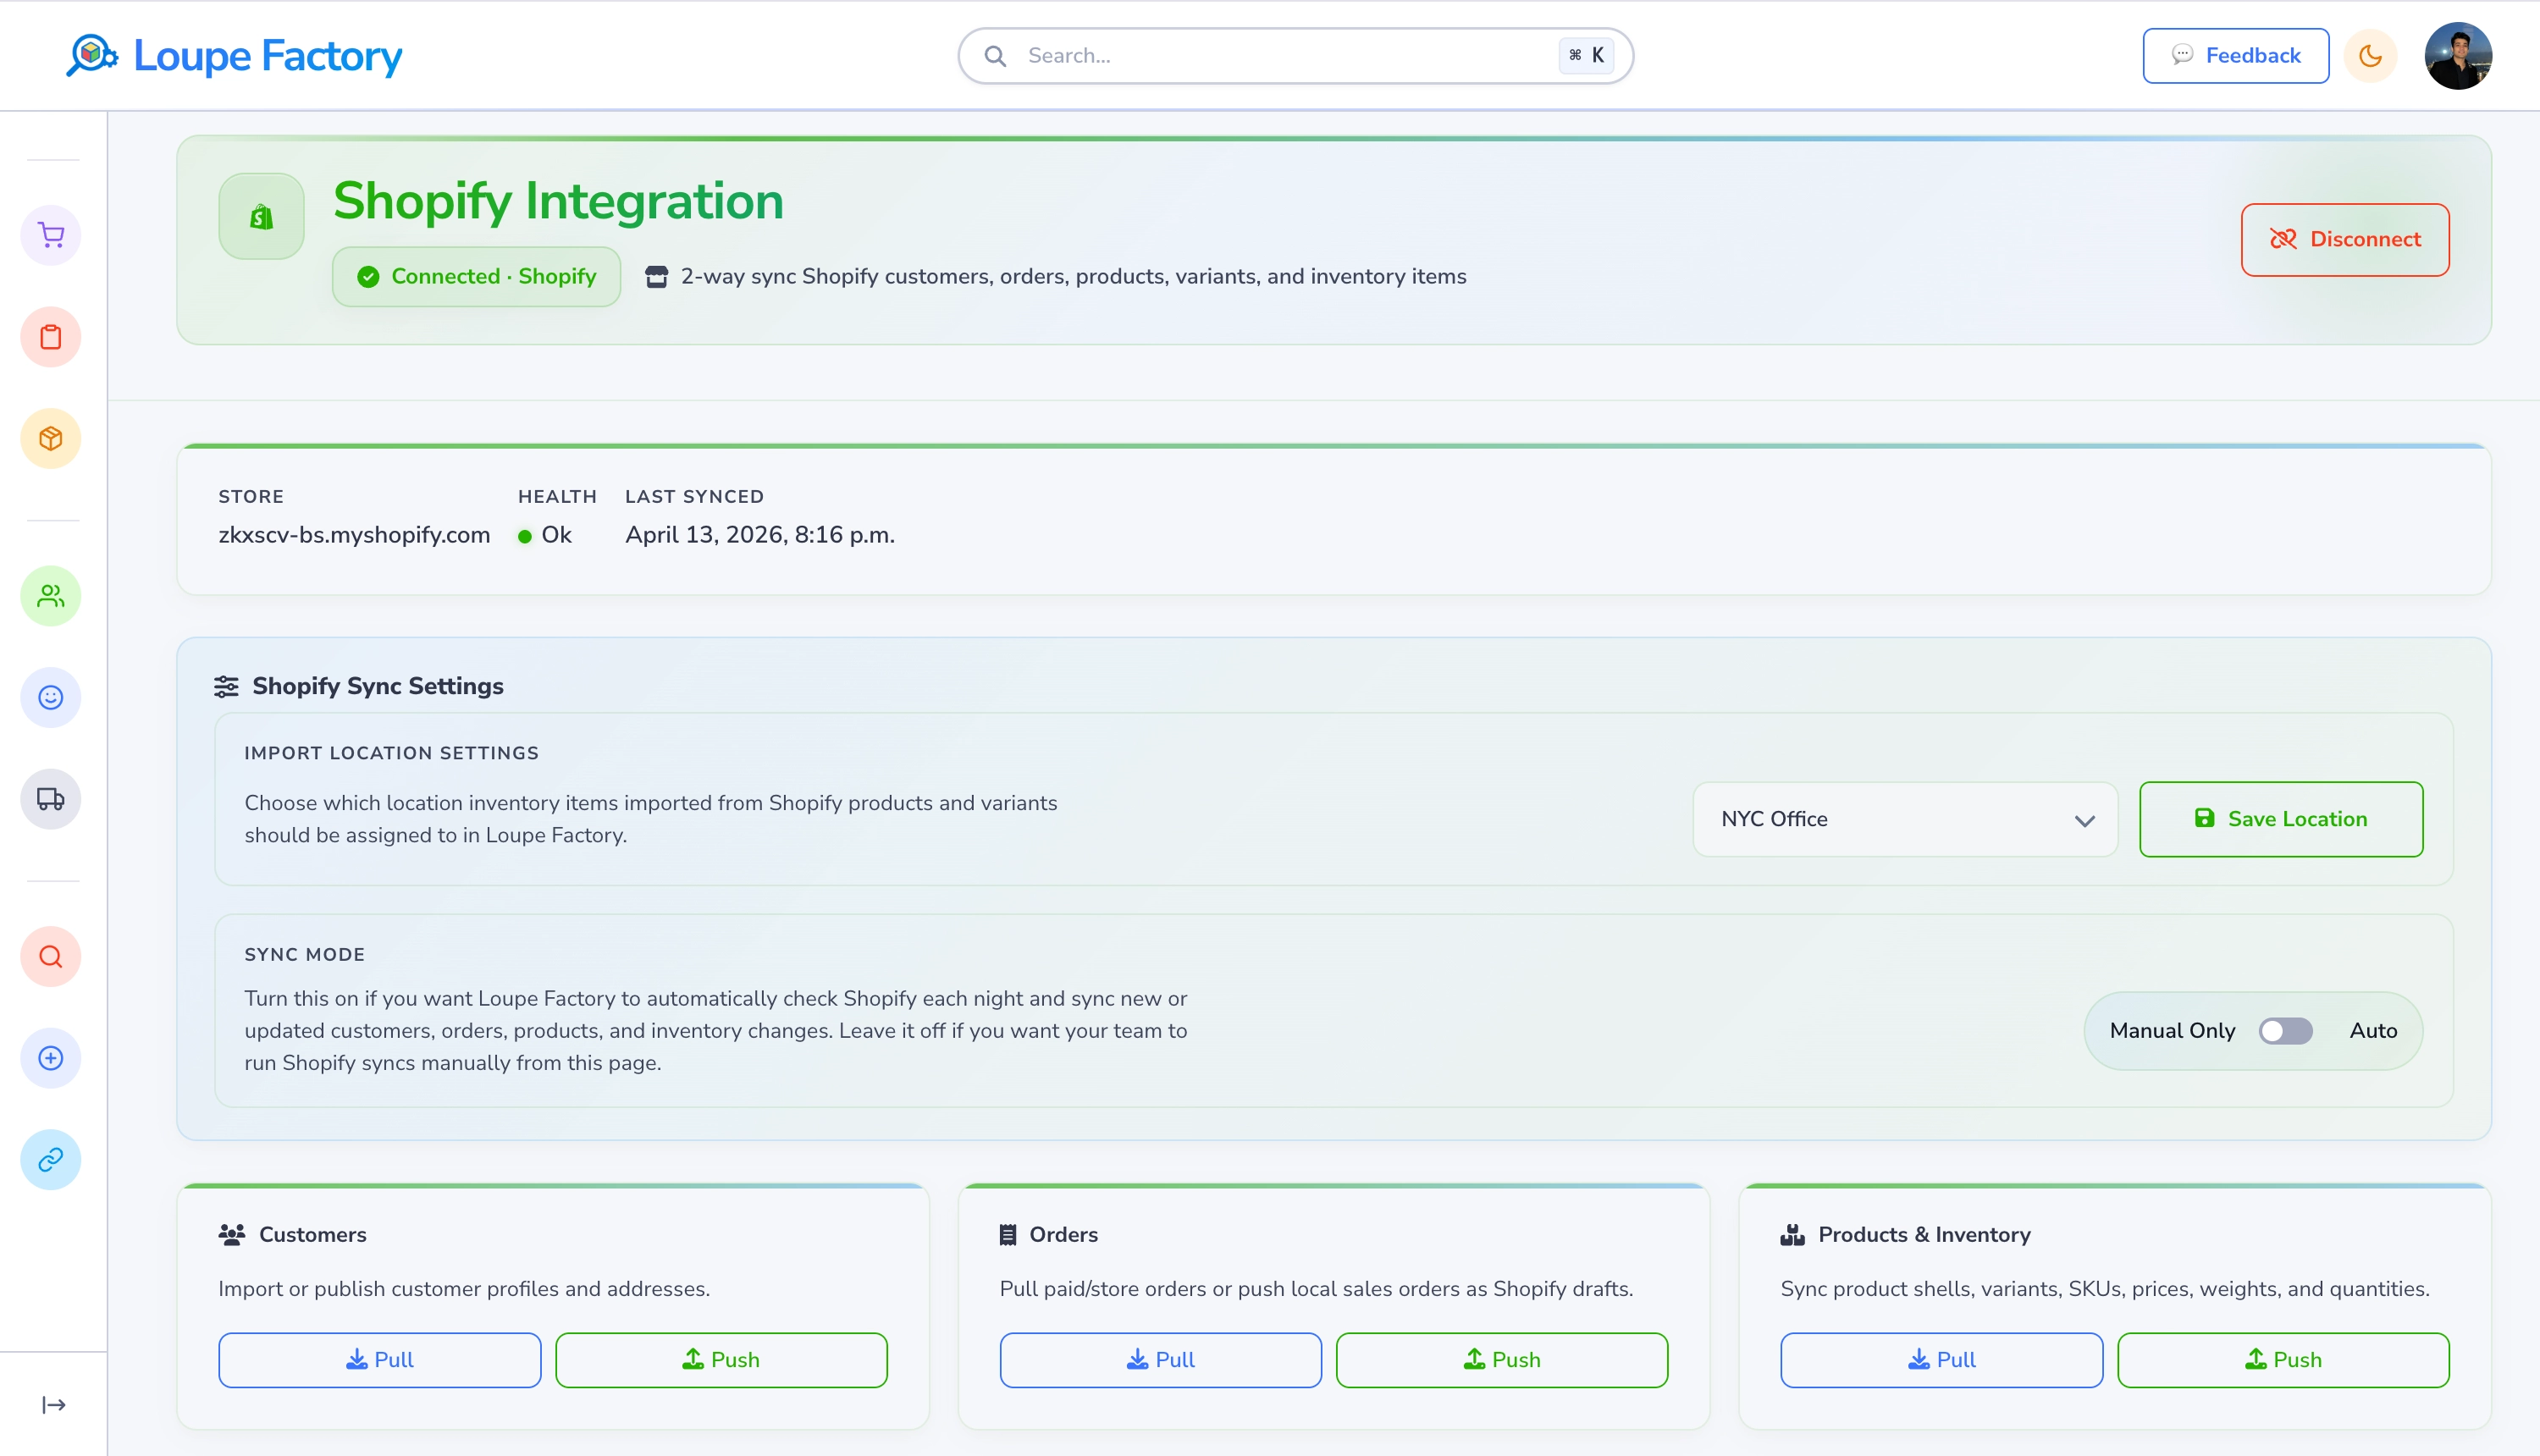Pull products and inventory from Shopify
Viewport: 2540px width, 1456px height.
point(1942,1360)
